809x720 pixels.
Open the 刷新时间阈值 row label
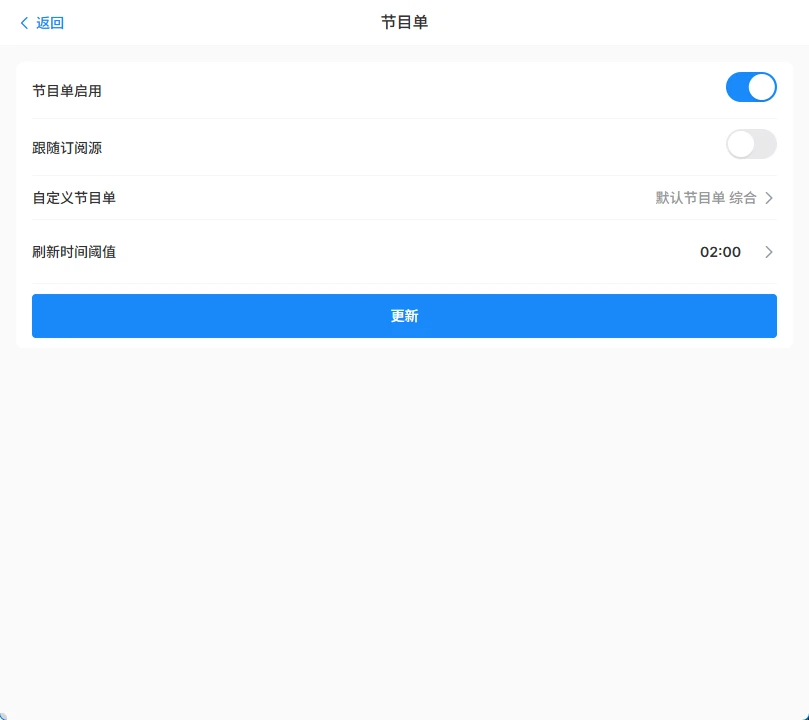pyautogui.click(x=74, y=252)
